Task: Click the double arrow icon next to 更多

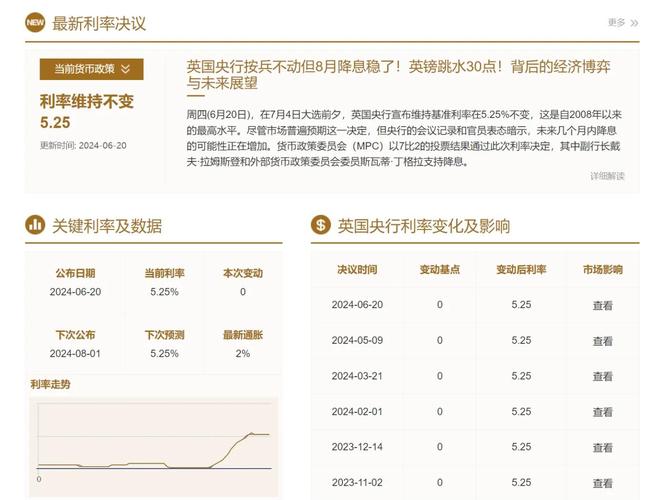Action: (634, 23)
